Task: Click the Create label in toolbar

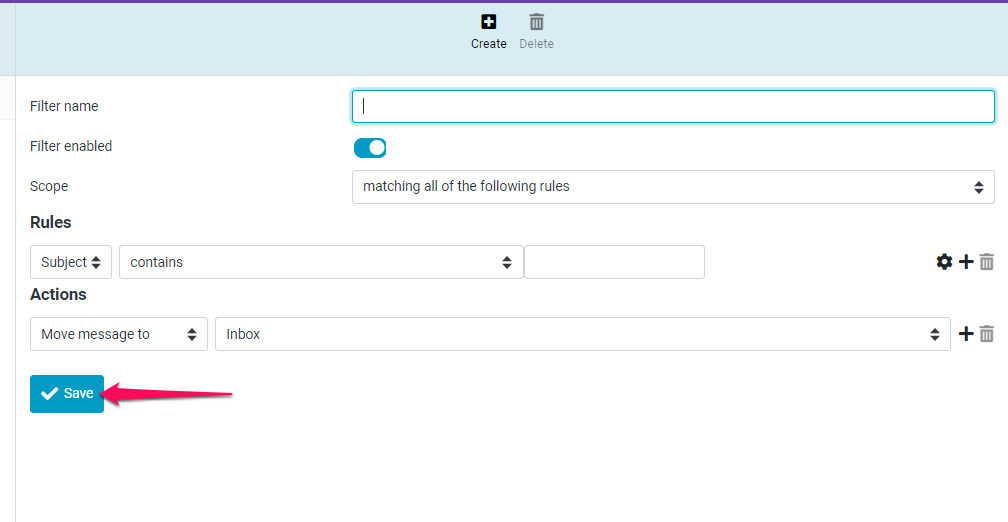Action: [x=489, y=44]
